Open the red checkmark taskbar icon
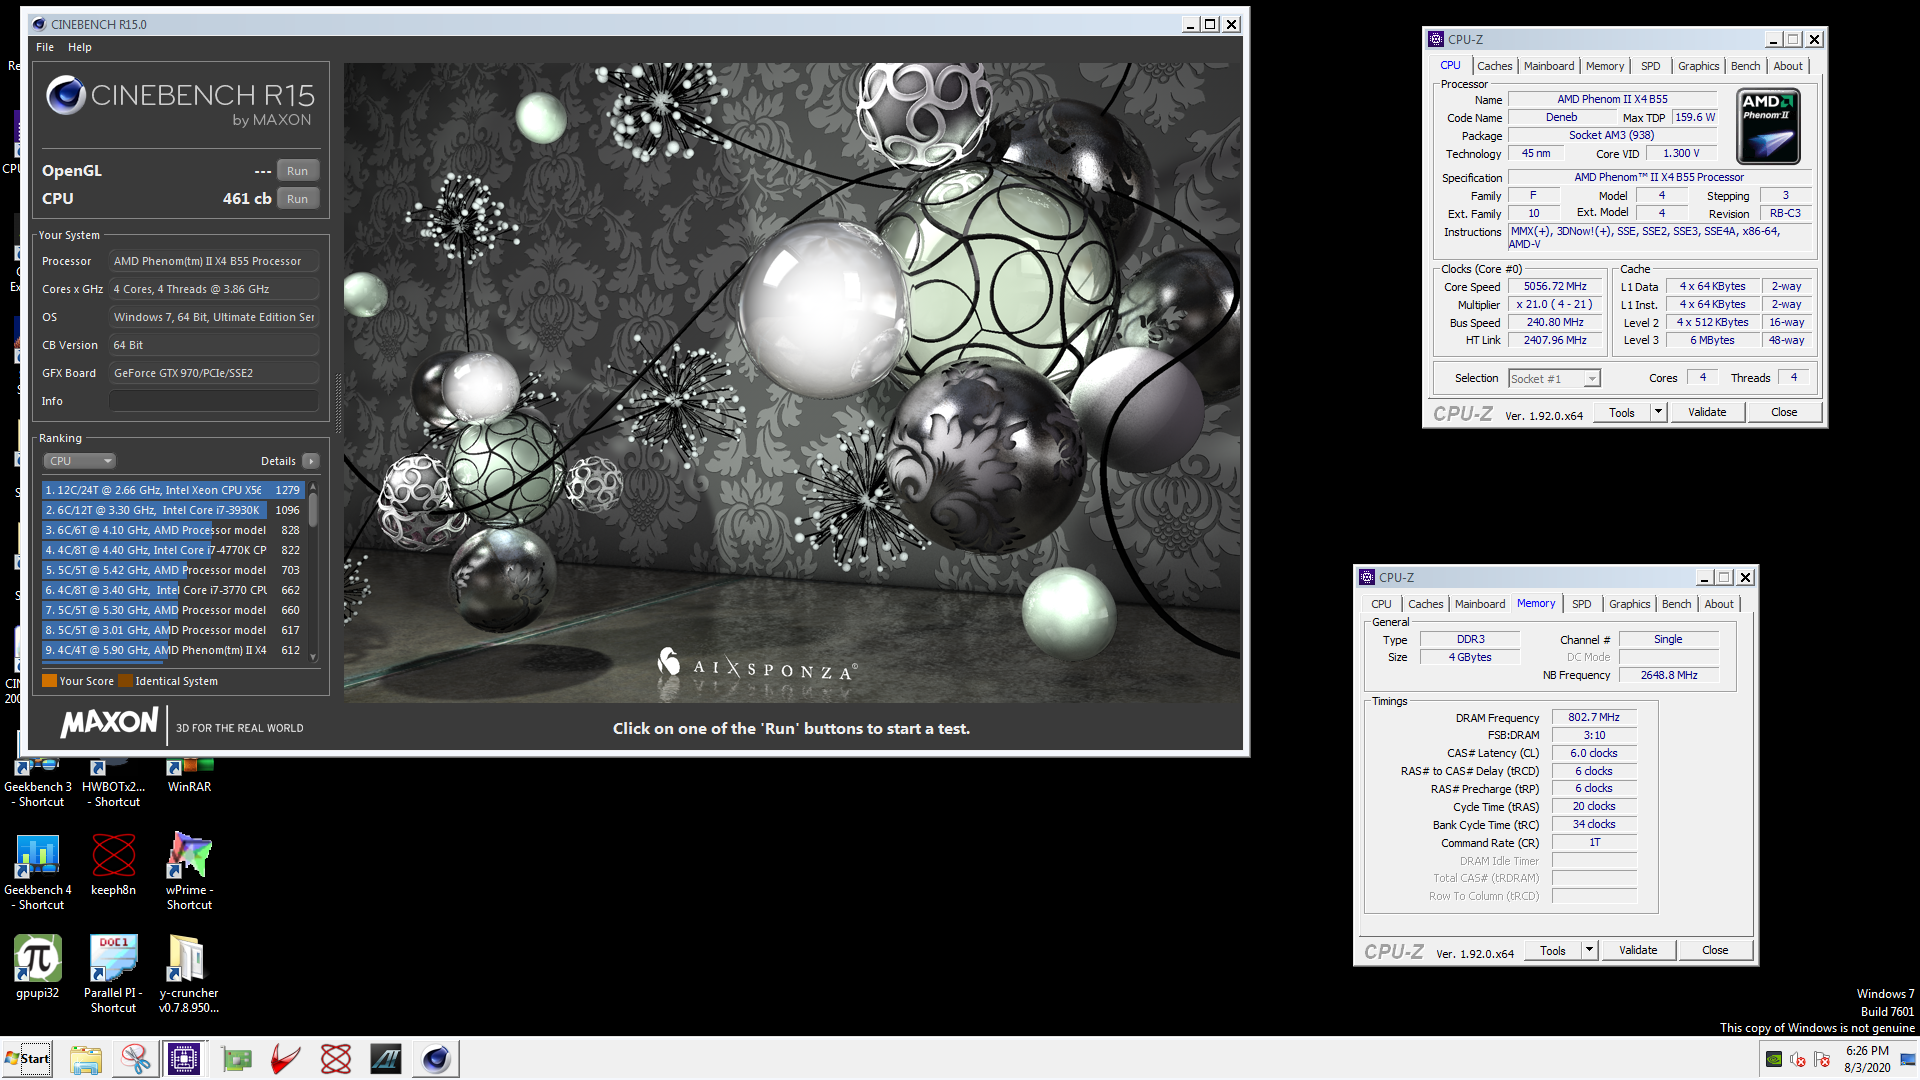 tap(286, 1059)
